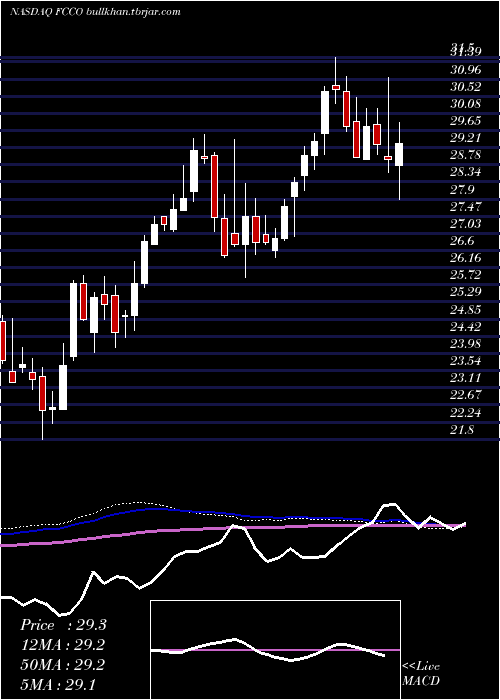This screenshot has height=700, width=500.
Task: Select the 27.03 price axis label
Action: click(466, 224)
